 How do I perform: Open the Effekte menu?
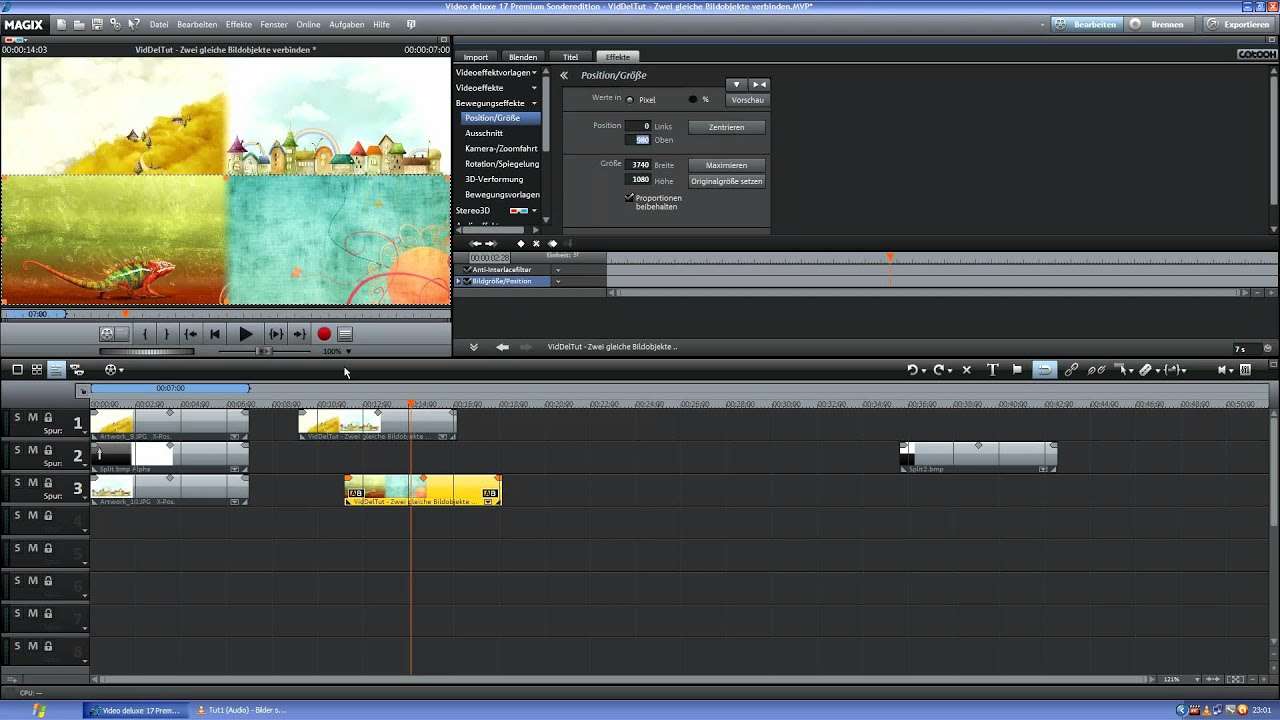pos(238,24)
